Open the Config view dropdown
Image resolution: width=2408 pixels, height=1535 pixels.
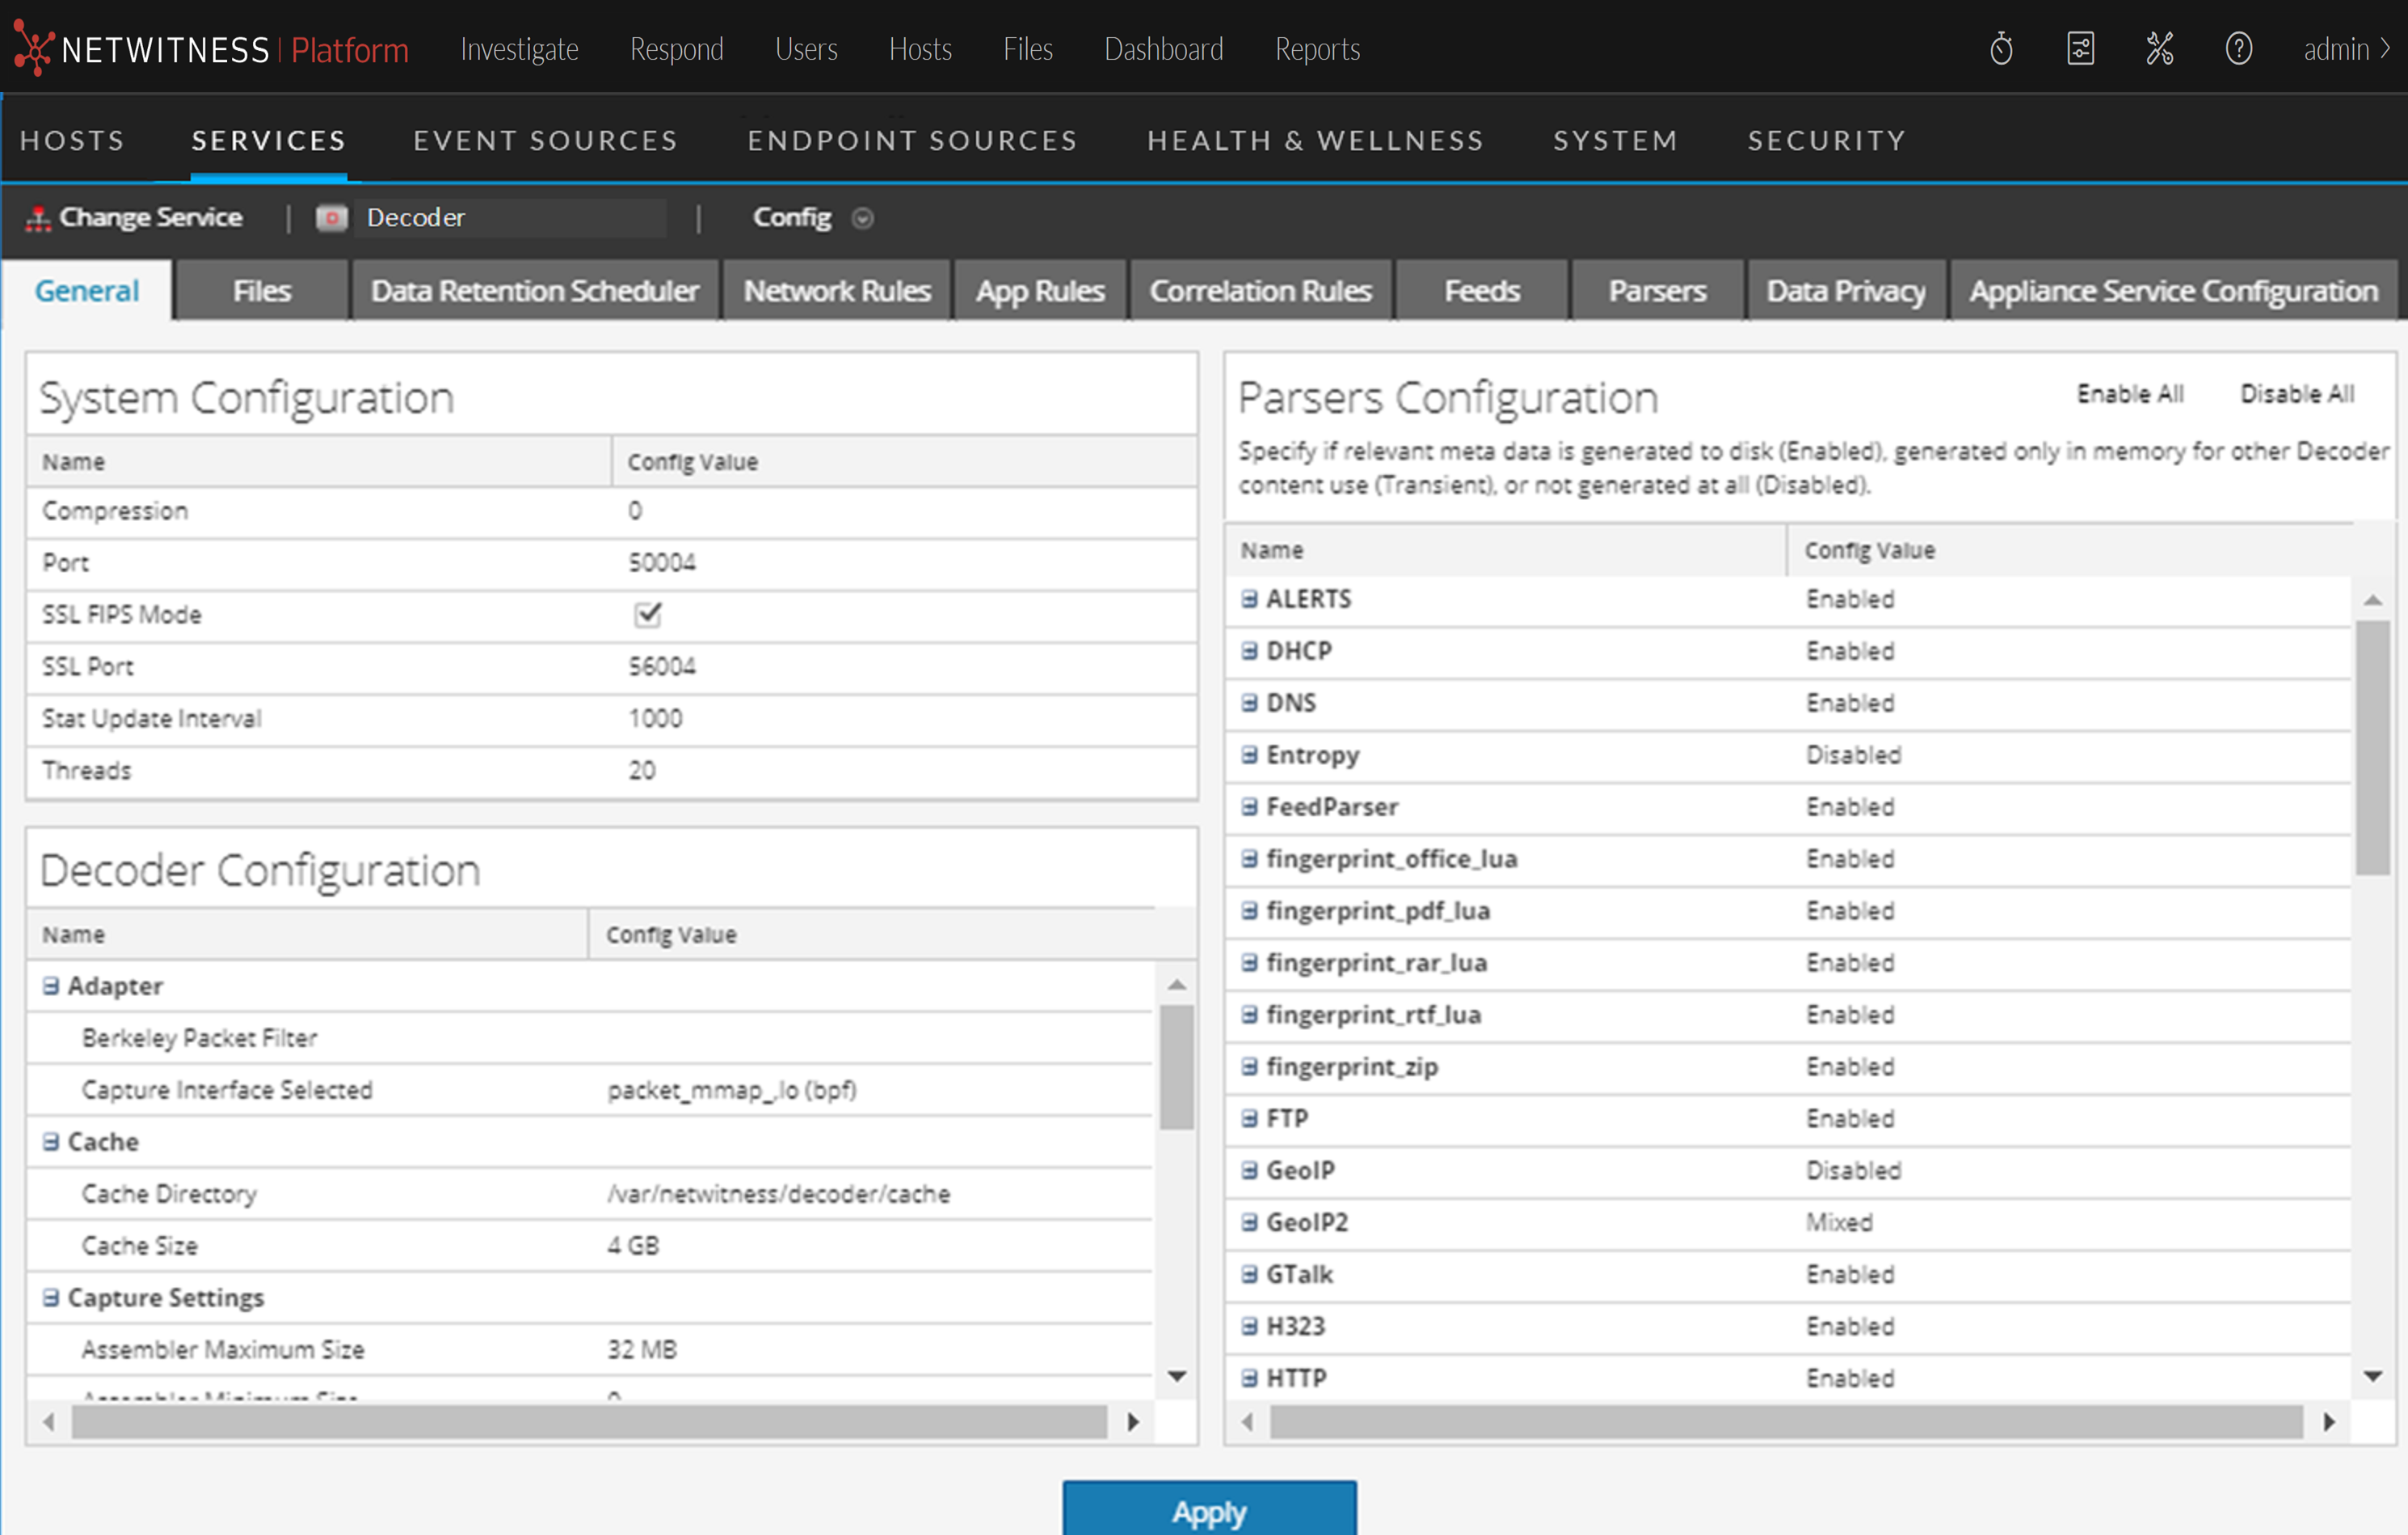pos(862,218)
